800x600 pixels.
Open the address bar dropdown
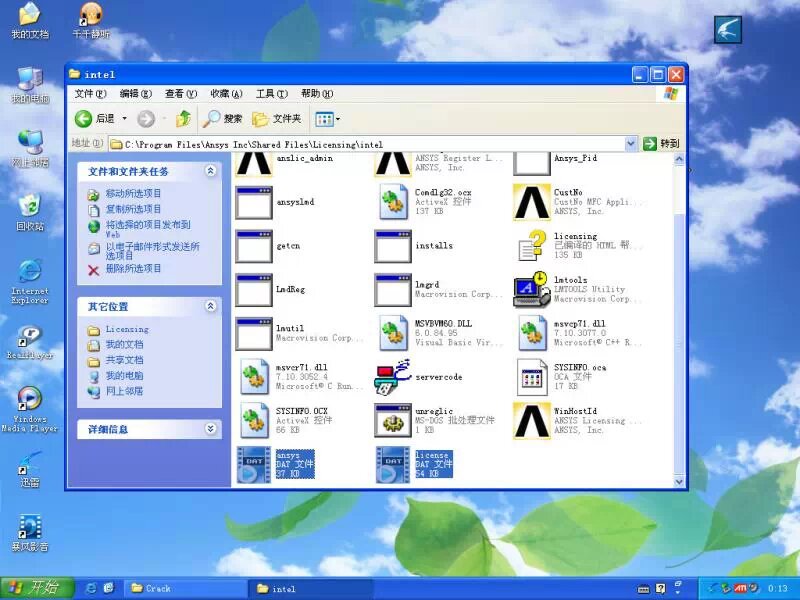631,144
